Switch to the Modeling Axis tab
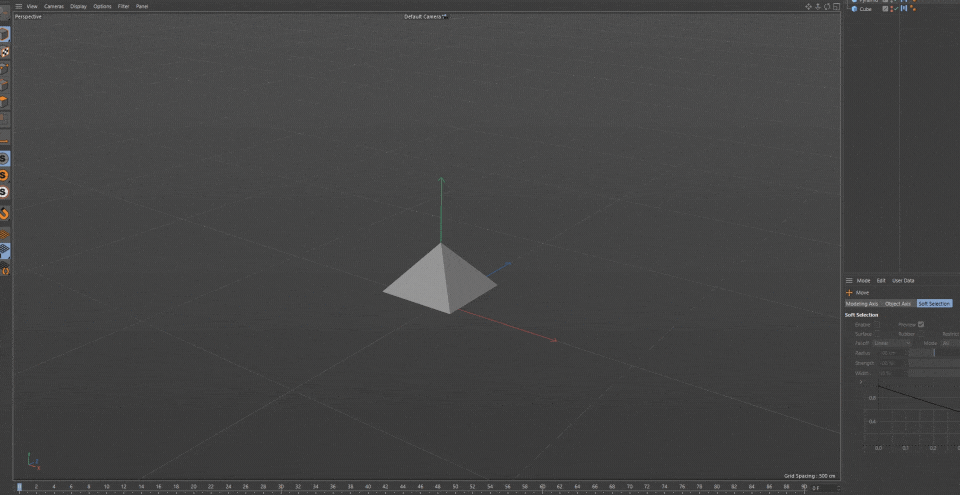 coord(862,304)
